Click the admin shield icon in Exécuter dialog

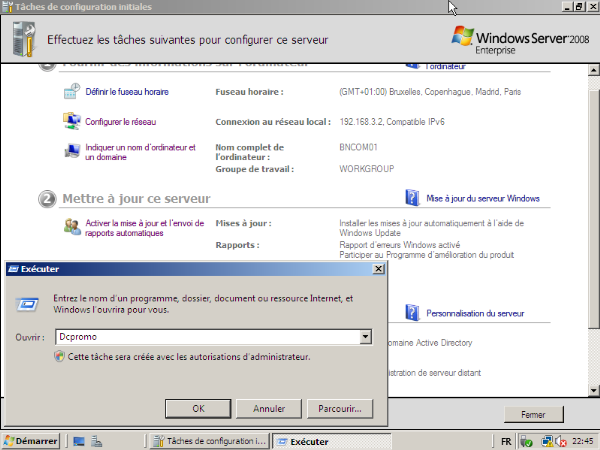click(59, 356)
